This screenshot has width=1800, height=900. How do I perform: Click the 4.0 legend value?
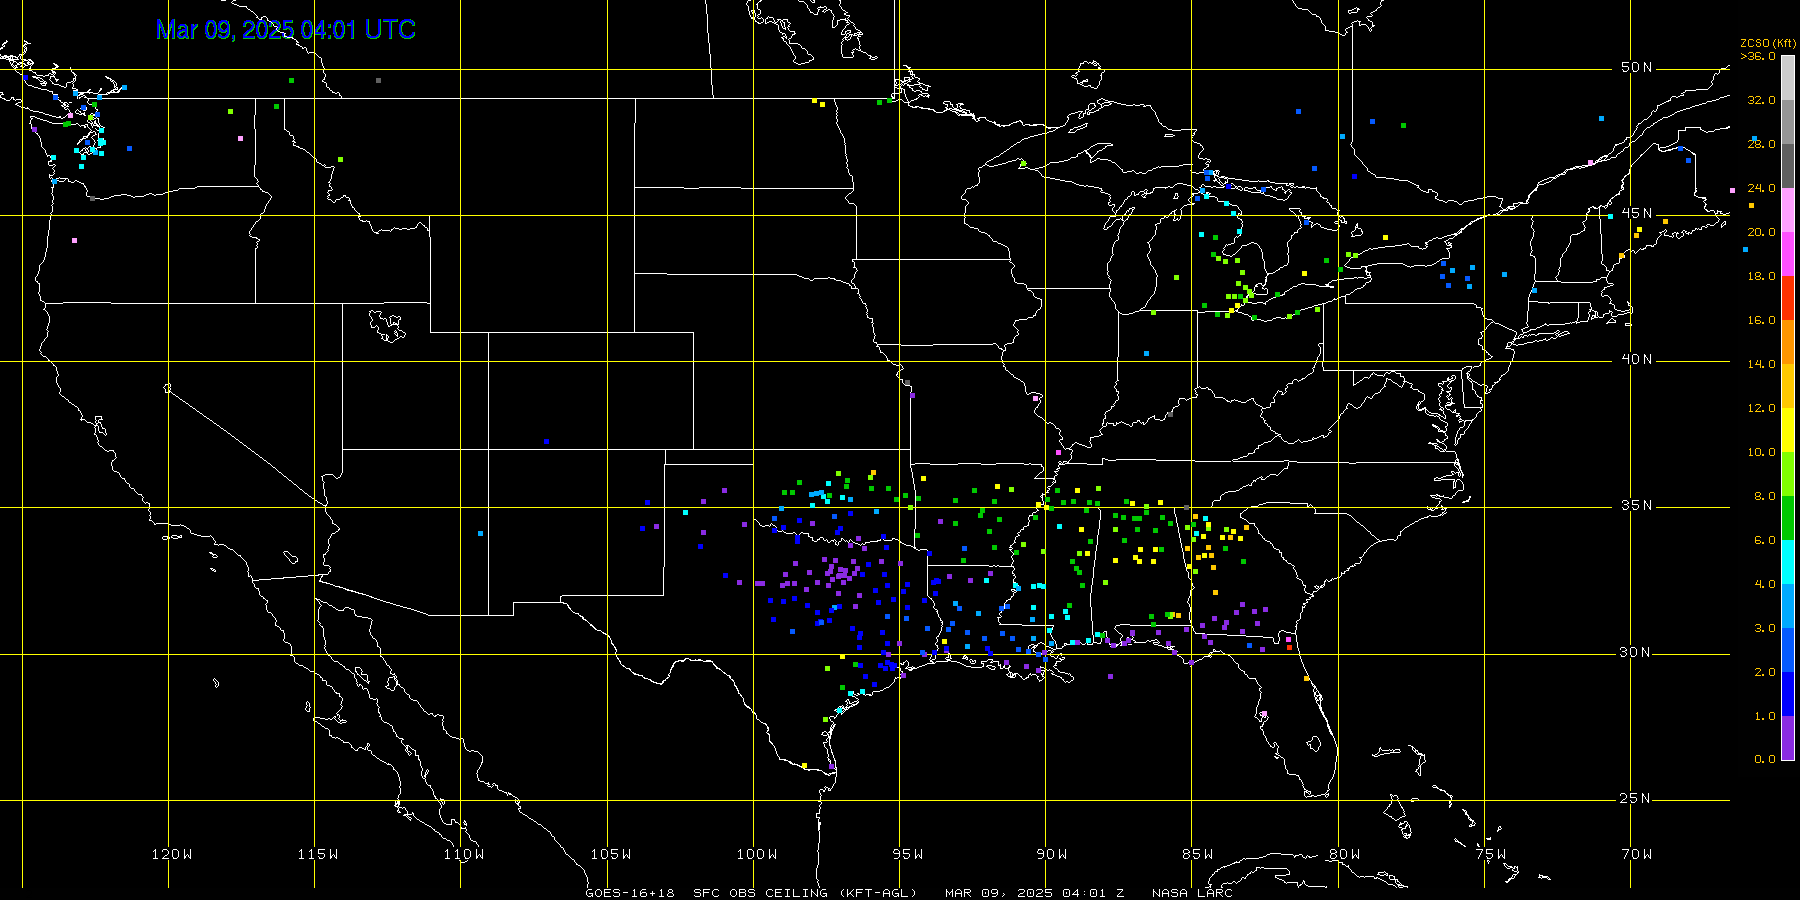pyautogui.click(x=1764, y=584)
